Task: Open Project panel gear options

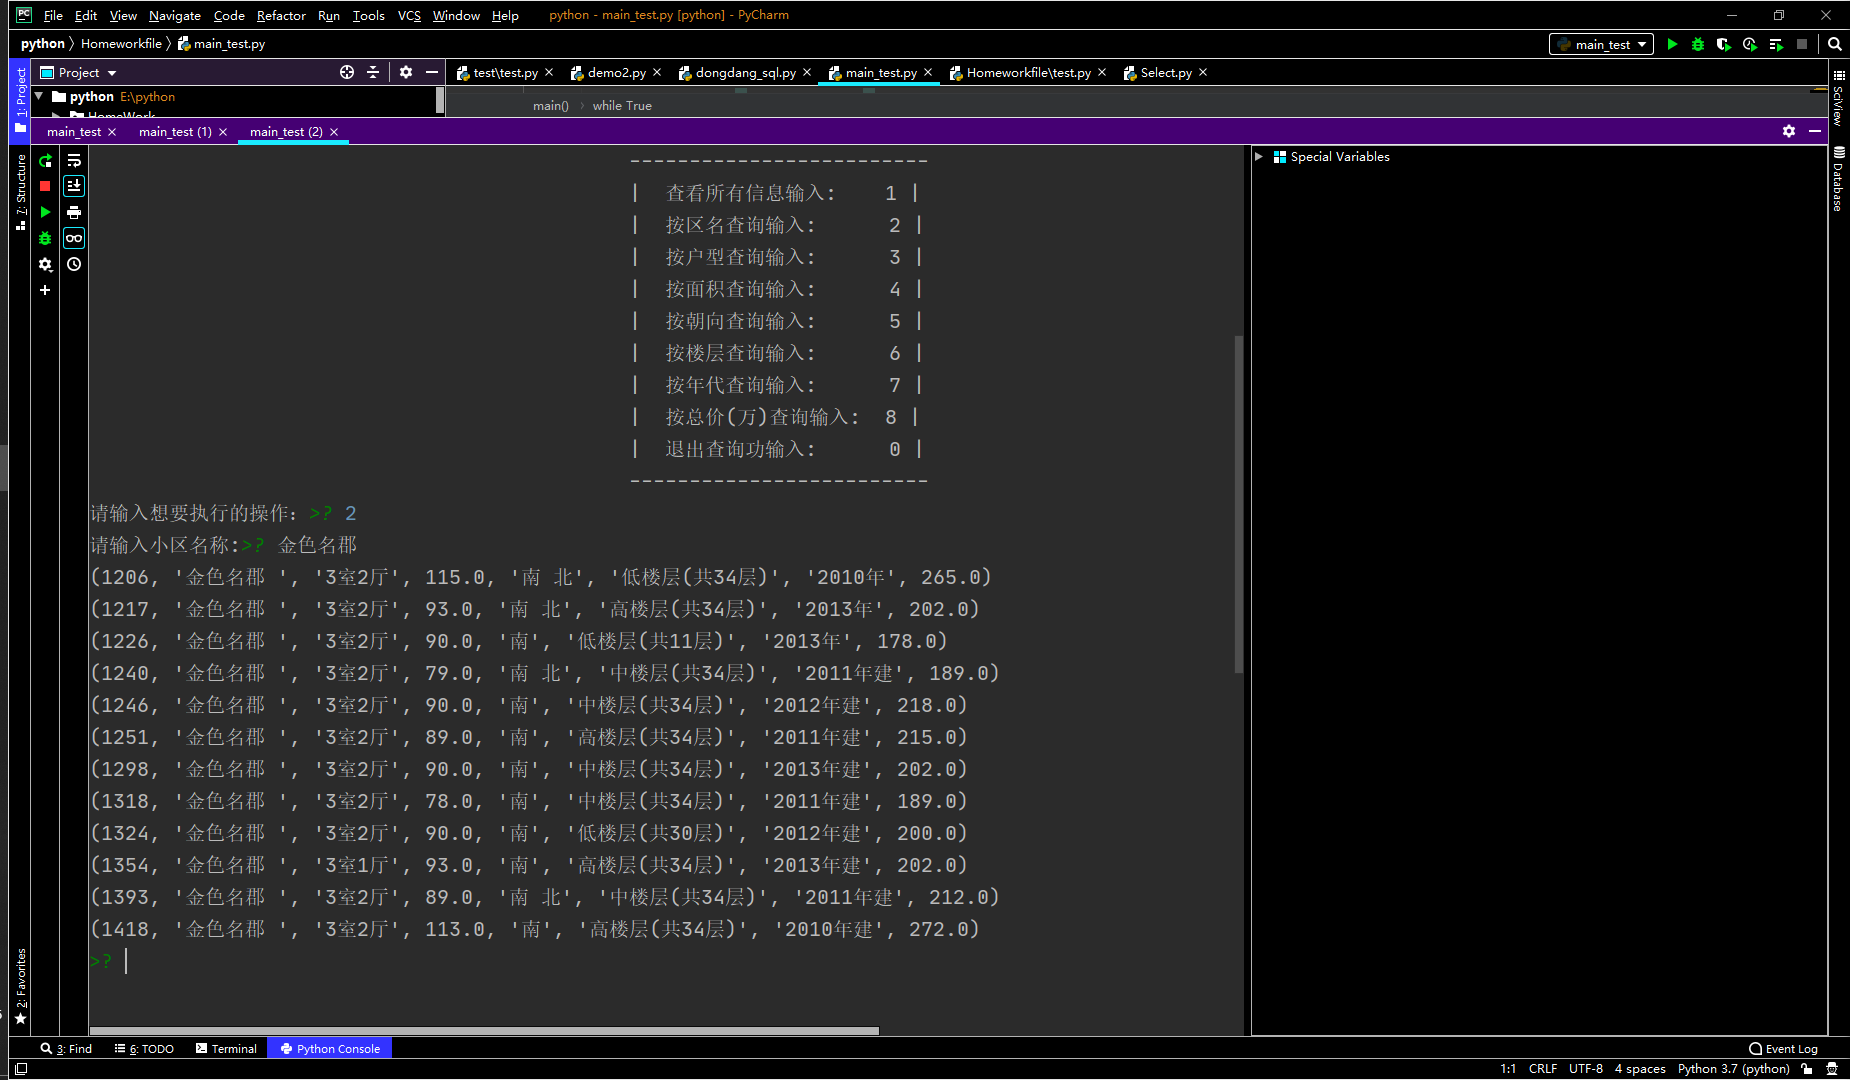Action: coord(406,72)
